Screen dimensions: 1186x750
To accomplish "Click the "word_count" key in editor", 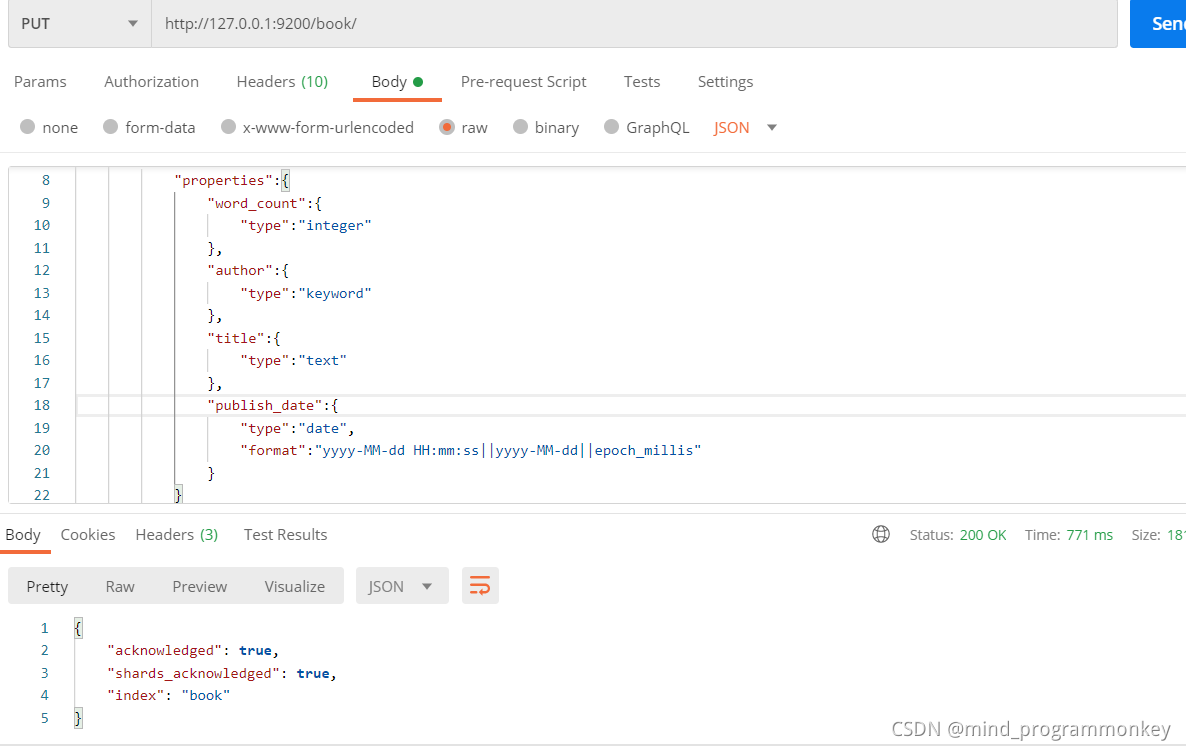I will tap(256, 203).
